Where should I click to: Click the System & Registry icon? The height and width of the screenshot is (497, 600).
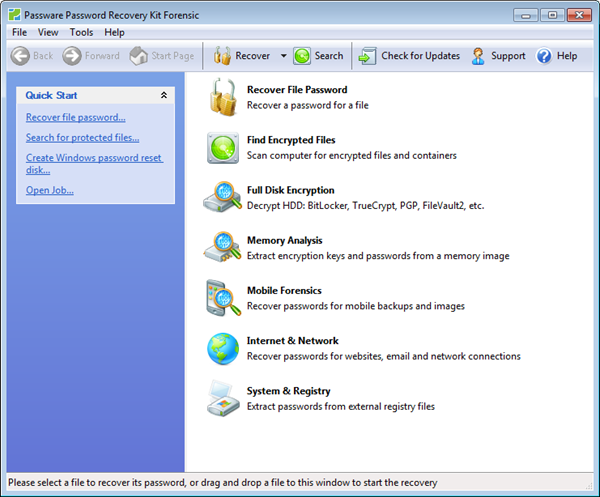(x=223, y=398)
